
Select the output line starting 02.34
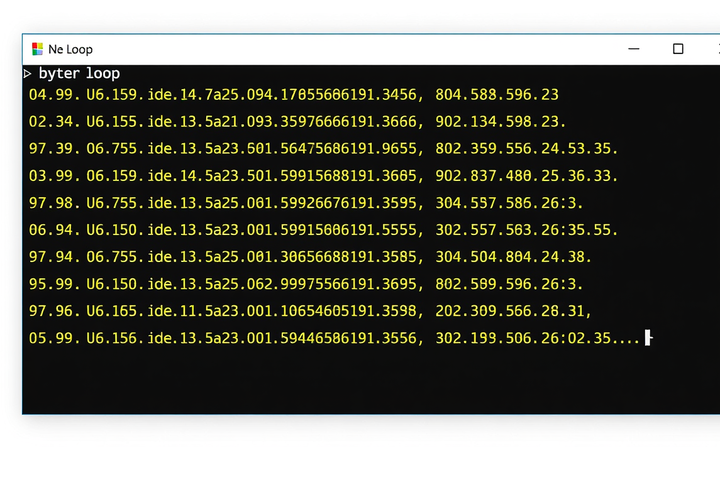tap(297, 122)
